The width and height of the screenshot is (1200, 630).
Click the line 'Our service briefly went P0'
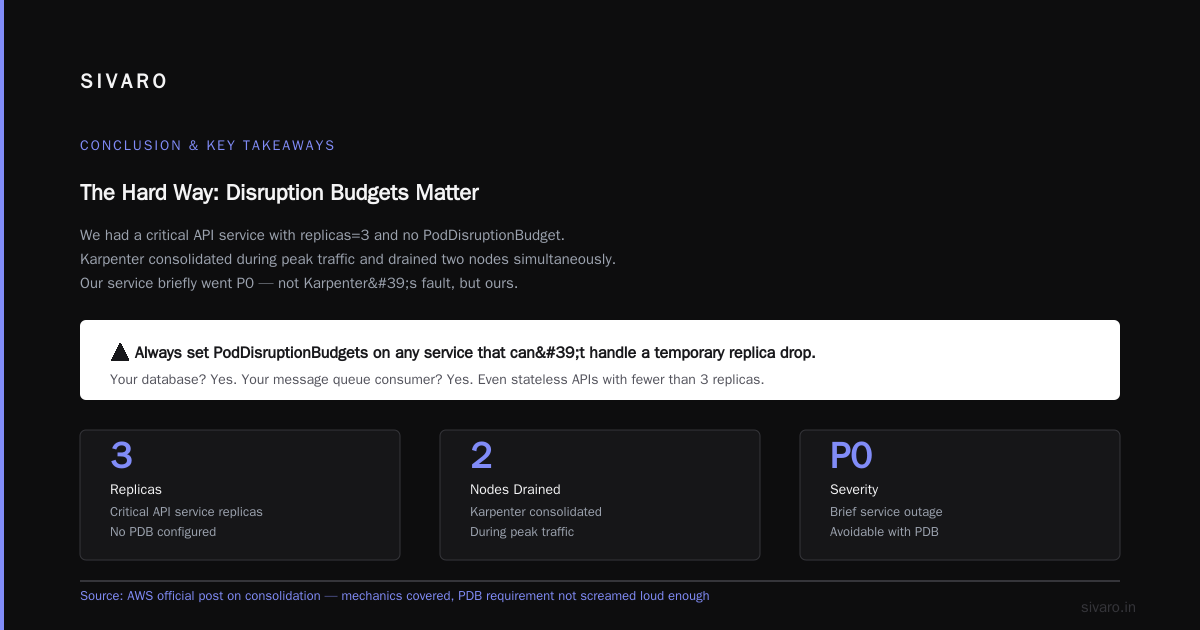click(299, 283)
